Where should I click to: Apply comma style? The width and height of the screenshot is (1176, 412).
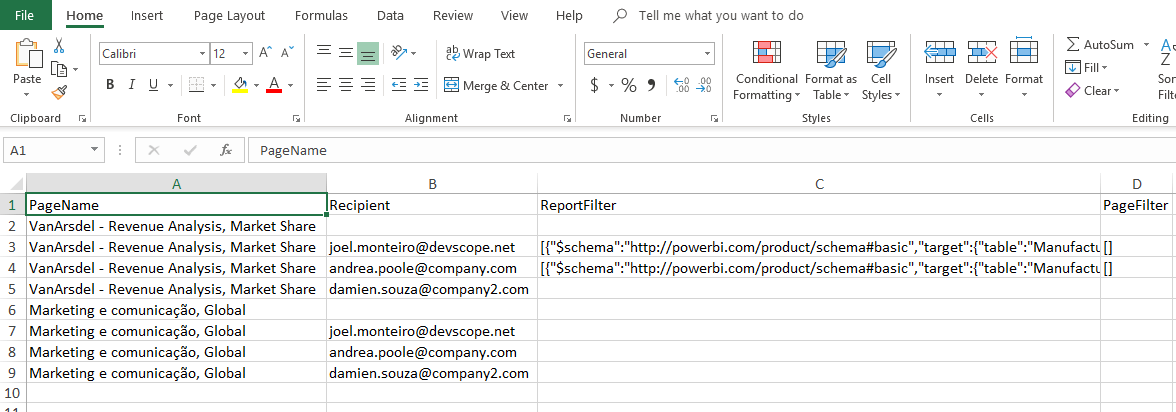coord(651,86)
